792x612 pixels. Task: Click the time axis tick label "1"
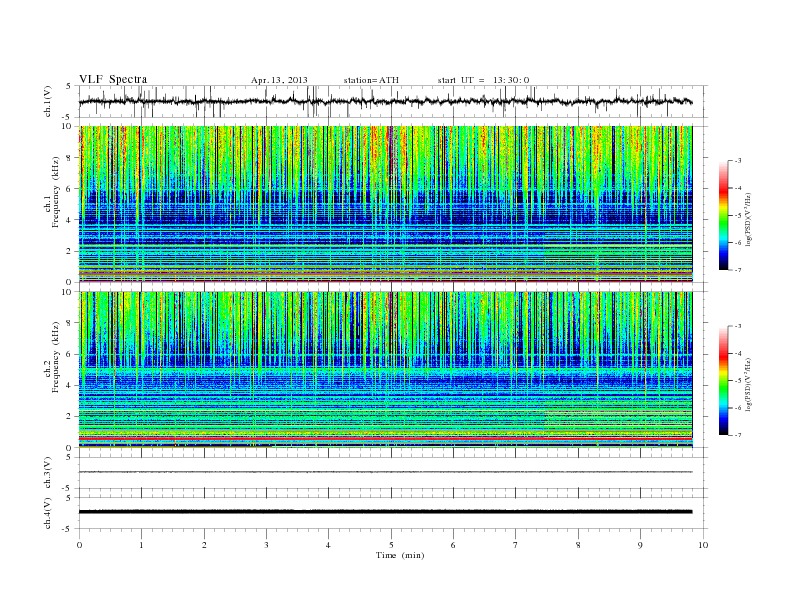tap(141, 545)
